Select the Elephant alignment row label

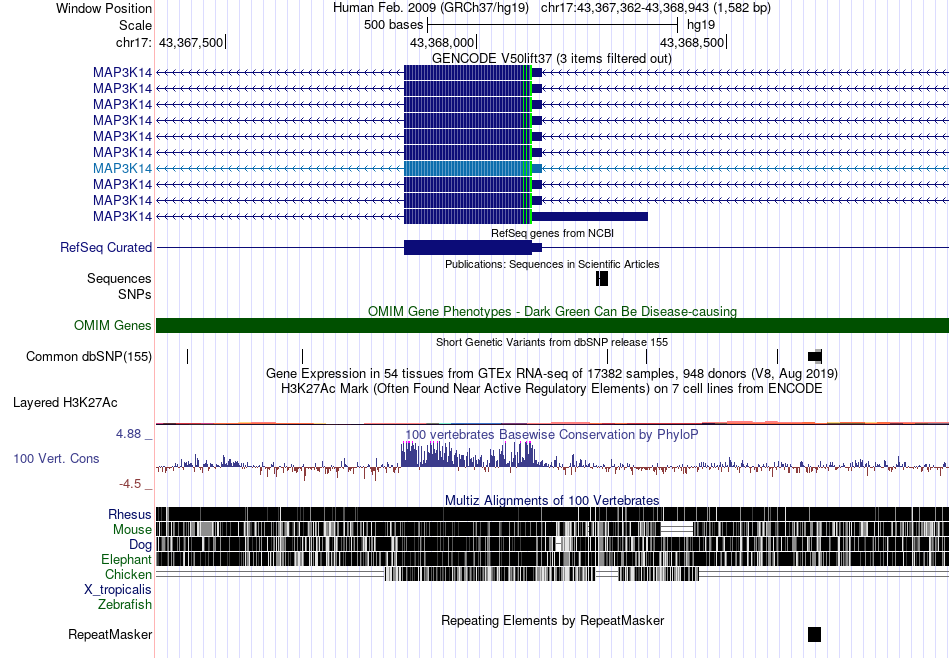[x=127, y=559]
